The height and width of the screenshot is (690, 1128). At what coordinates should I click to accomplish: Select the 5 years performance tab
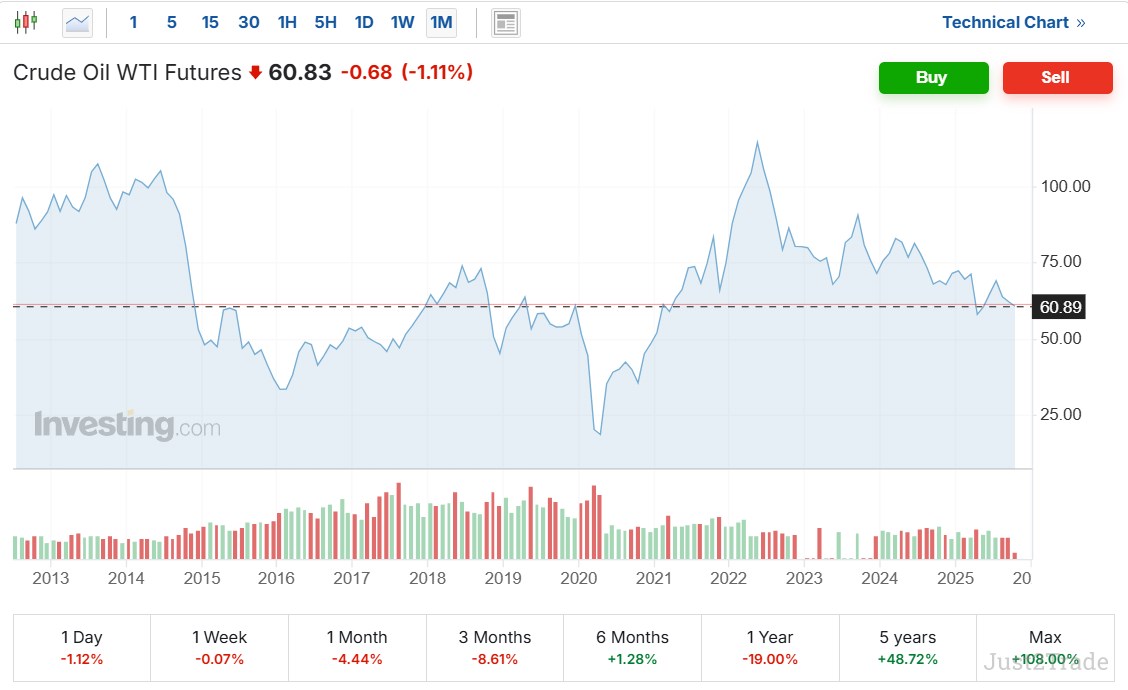tap(908, 647)
